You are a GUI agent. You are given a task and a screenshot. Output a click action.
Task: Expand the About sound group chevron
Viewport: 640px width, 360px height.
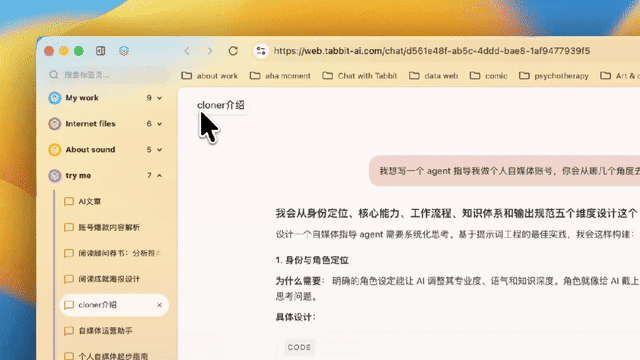click(160, 150)
